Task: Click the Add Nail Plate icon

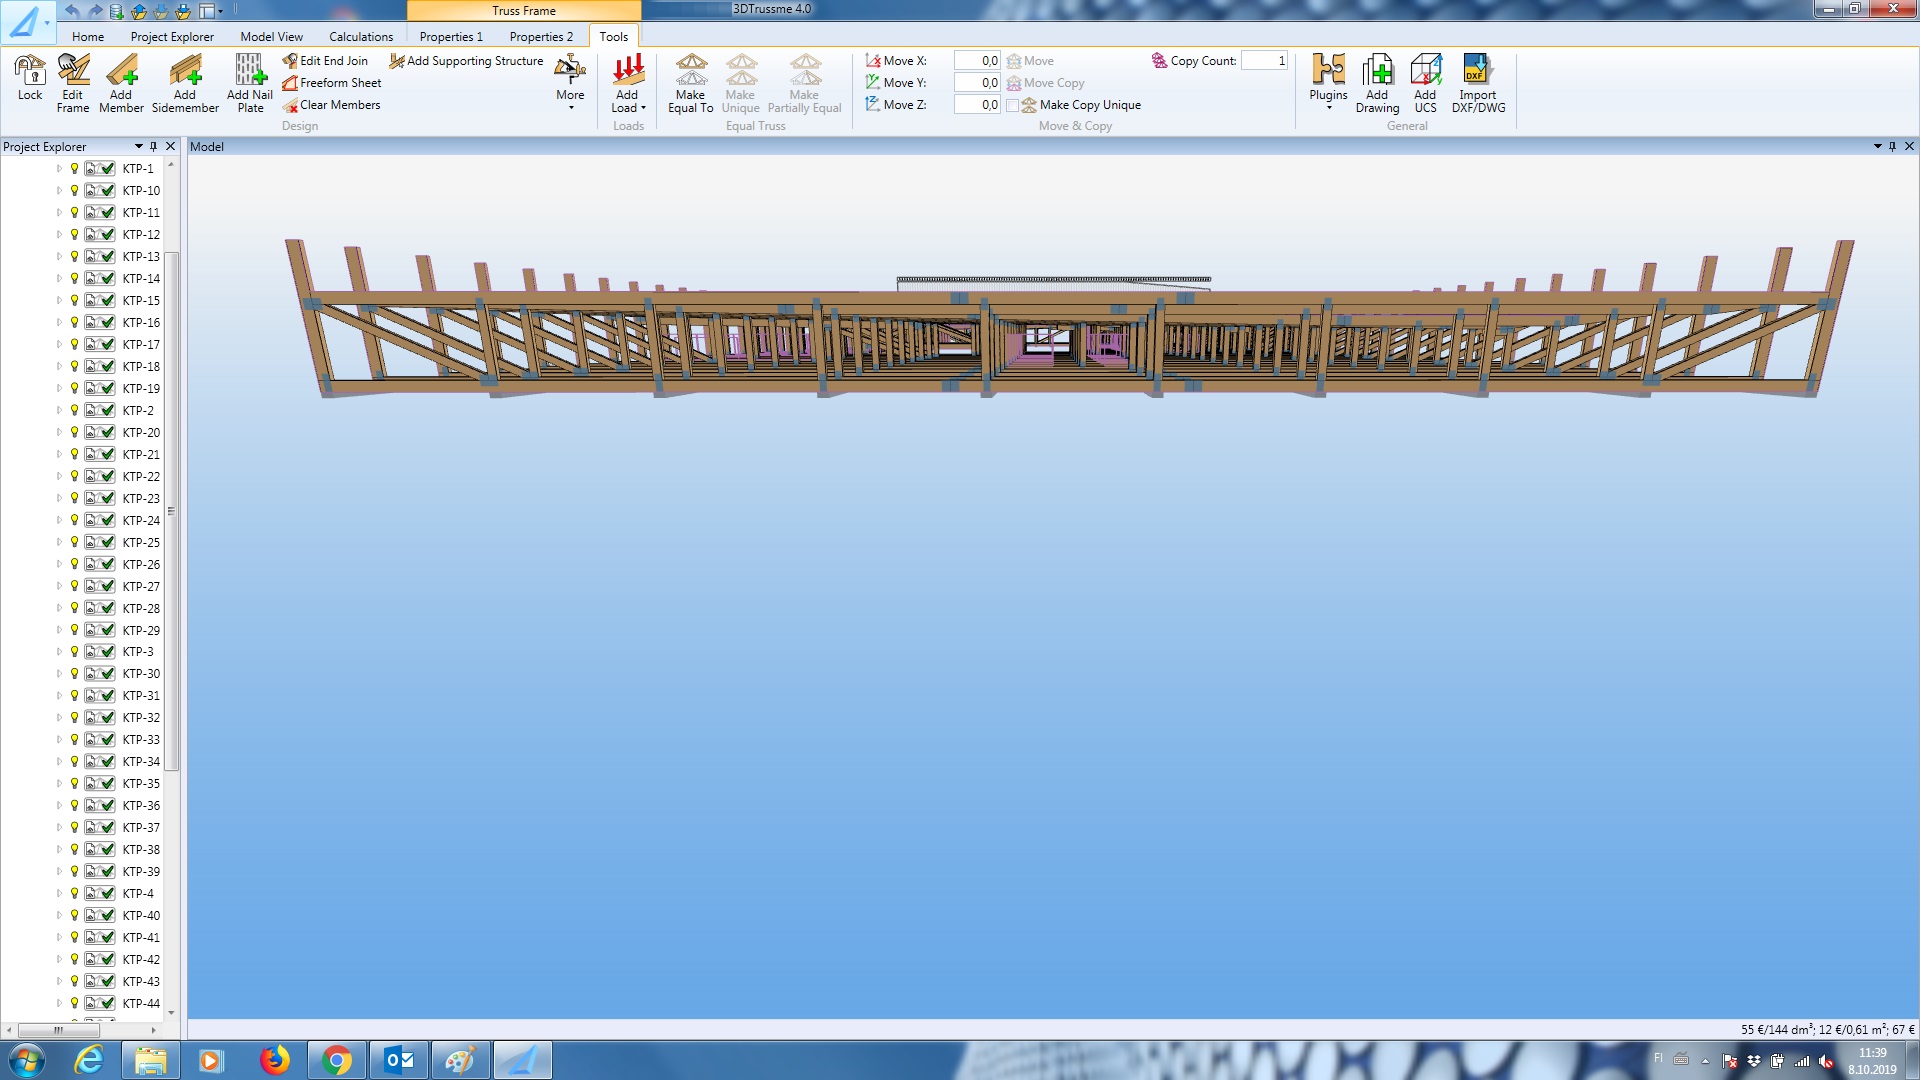Action: pos(250,70)
